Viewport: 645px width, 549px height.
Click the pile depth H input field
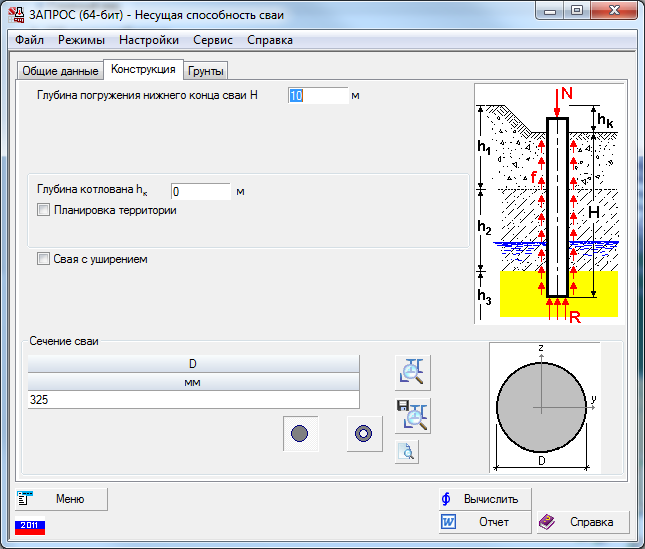pyautogui.click(x=318, y=95)
